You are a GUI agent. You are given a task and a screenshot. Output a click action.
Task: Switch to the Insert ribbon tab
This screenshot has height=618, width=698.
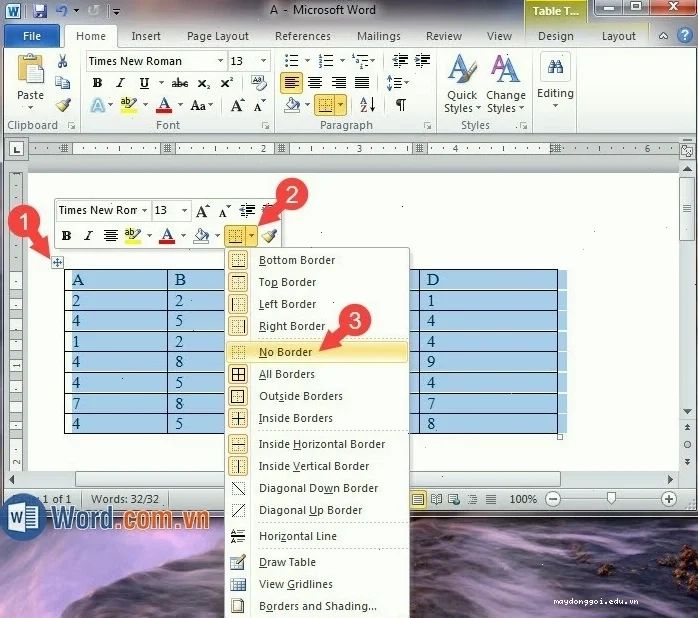point(146,36)
